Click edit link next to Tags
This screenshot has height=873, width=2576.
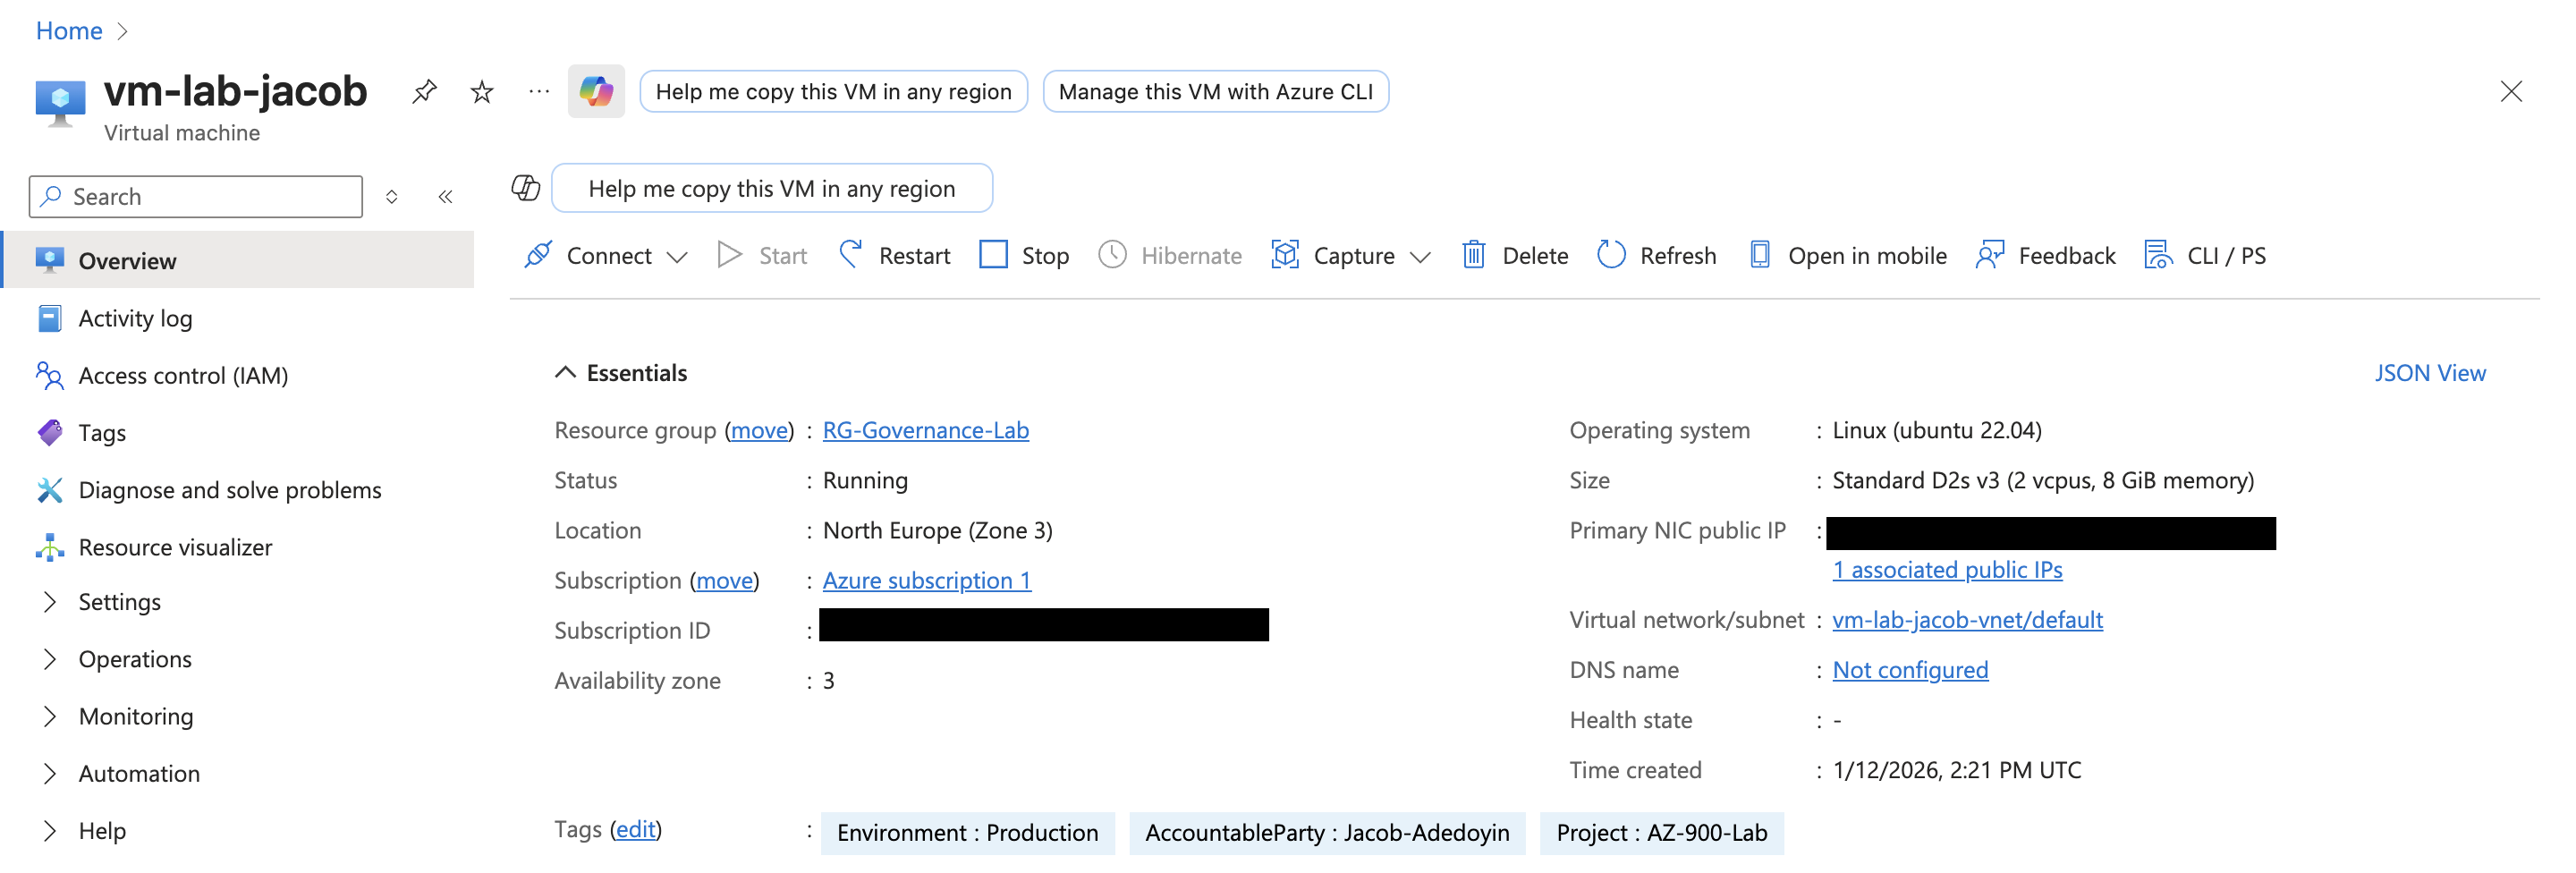click(x=636, y=829)
